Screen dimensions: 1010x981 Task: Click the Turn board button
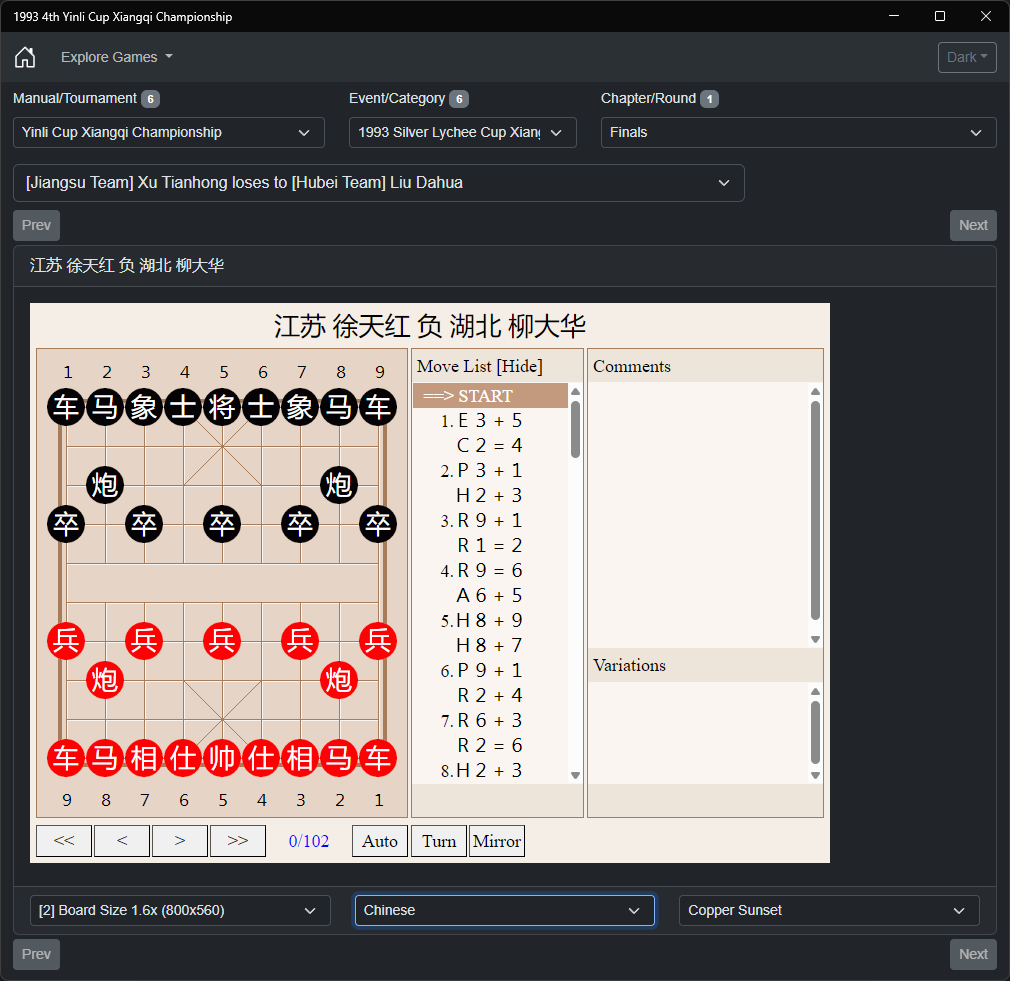439,841
